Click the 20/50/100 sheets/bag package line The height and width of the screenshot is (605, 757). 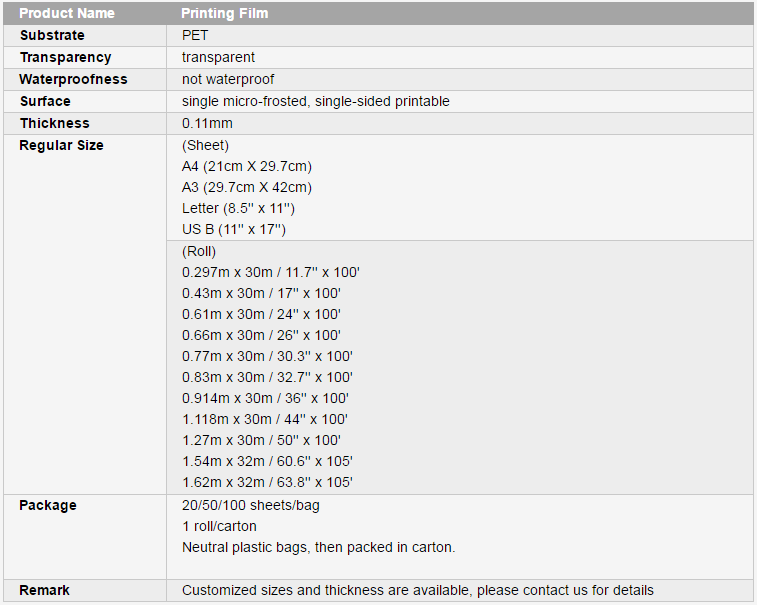pyautogui.click(x=251, y=506)
